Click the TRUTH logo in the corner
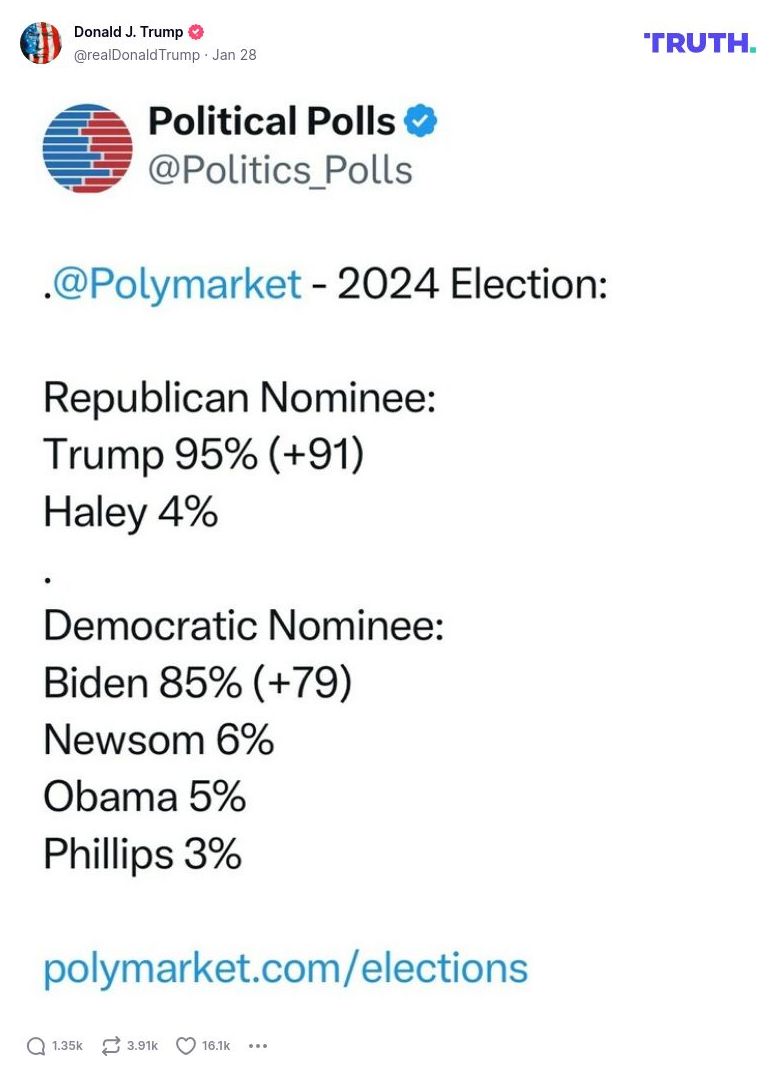The height and width of the screenshot is (1076, 777). click(x=700, y=42)
